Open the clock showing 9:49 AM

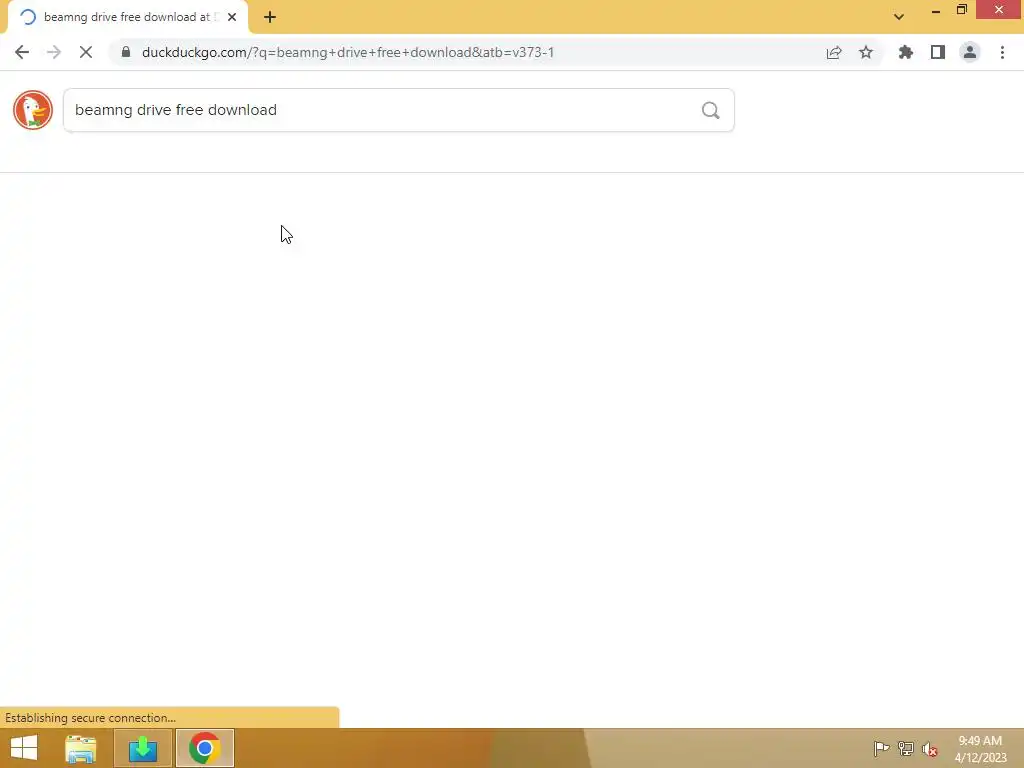pyautogui.click(x=980, y=749)
